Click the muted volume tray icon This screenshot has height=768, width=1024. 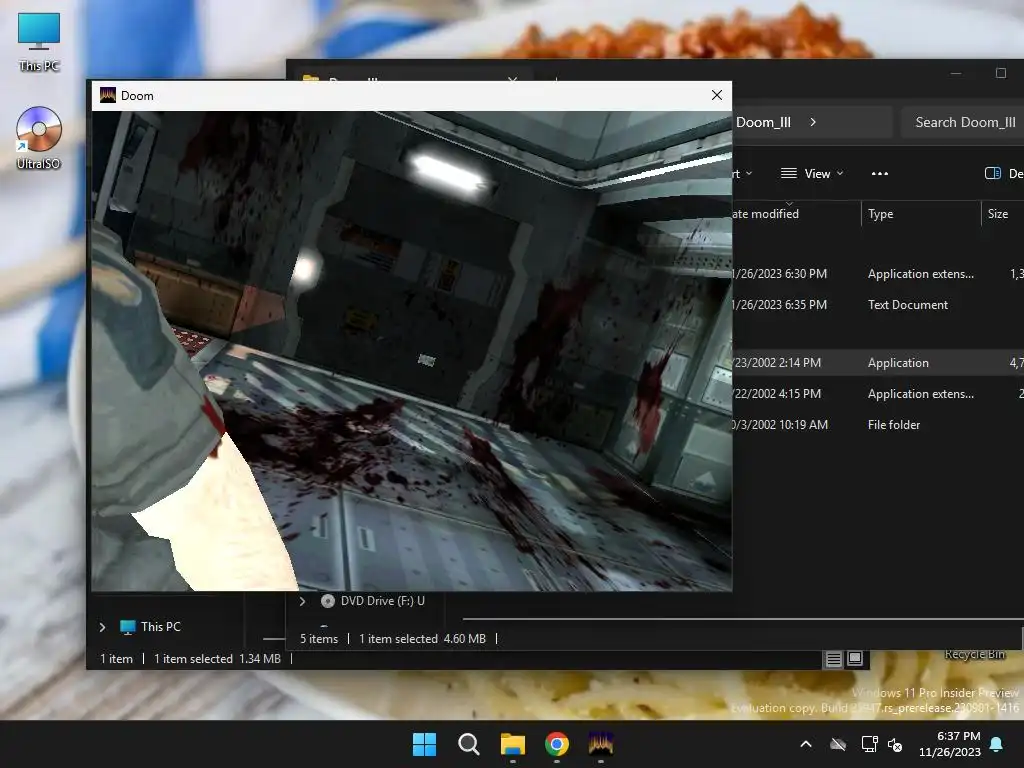coord(895,744)
